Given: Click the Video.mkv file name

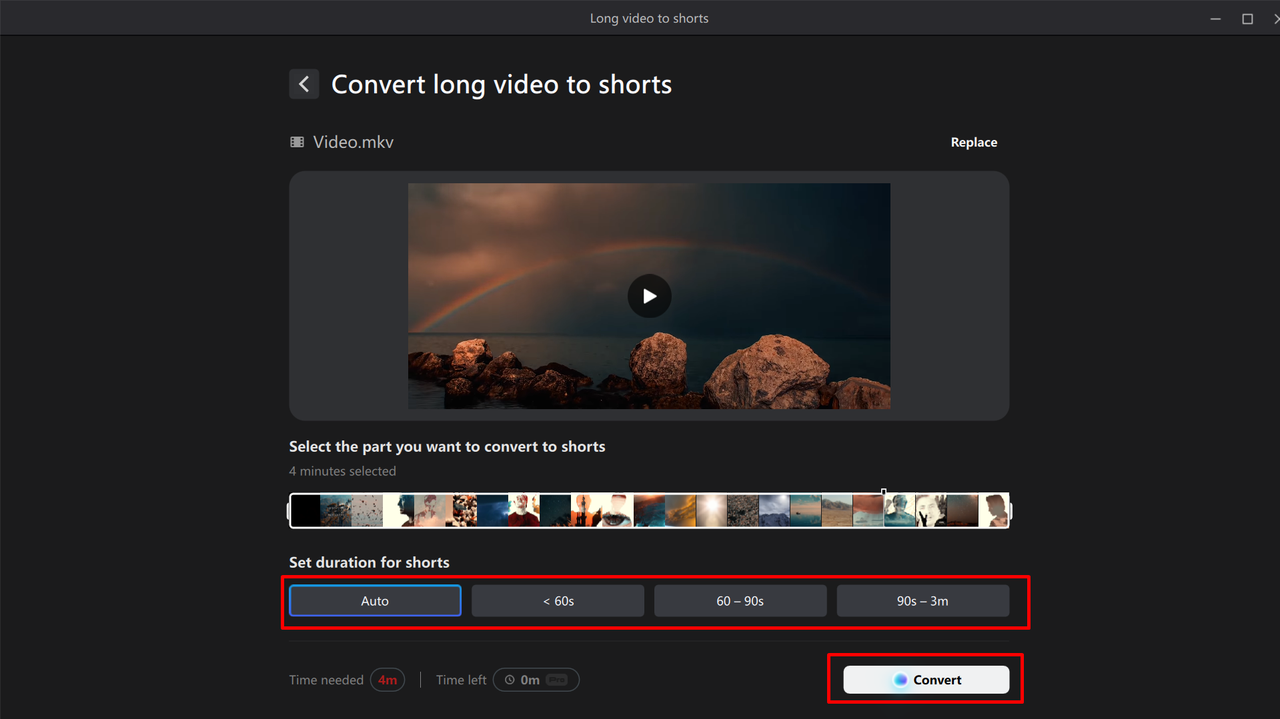Looking at the screenshot, I should click(353, 142).
